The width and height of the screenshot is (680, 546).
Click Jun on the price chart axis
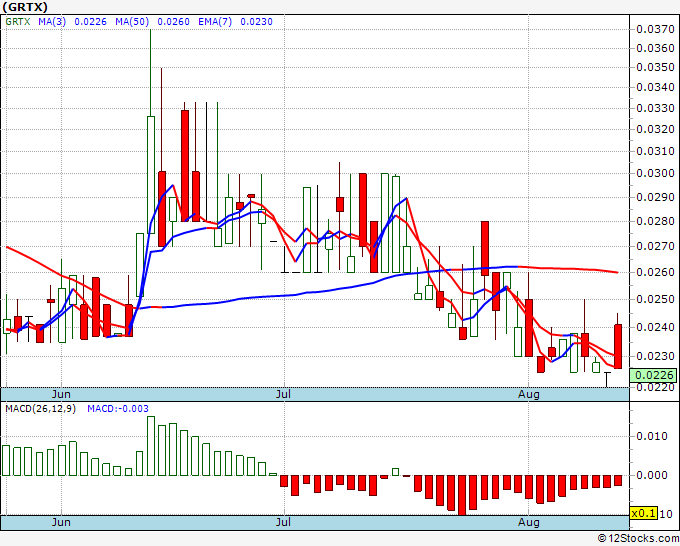pos(61,394)
